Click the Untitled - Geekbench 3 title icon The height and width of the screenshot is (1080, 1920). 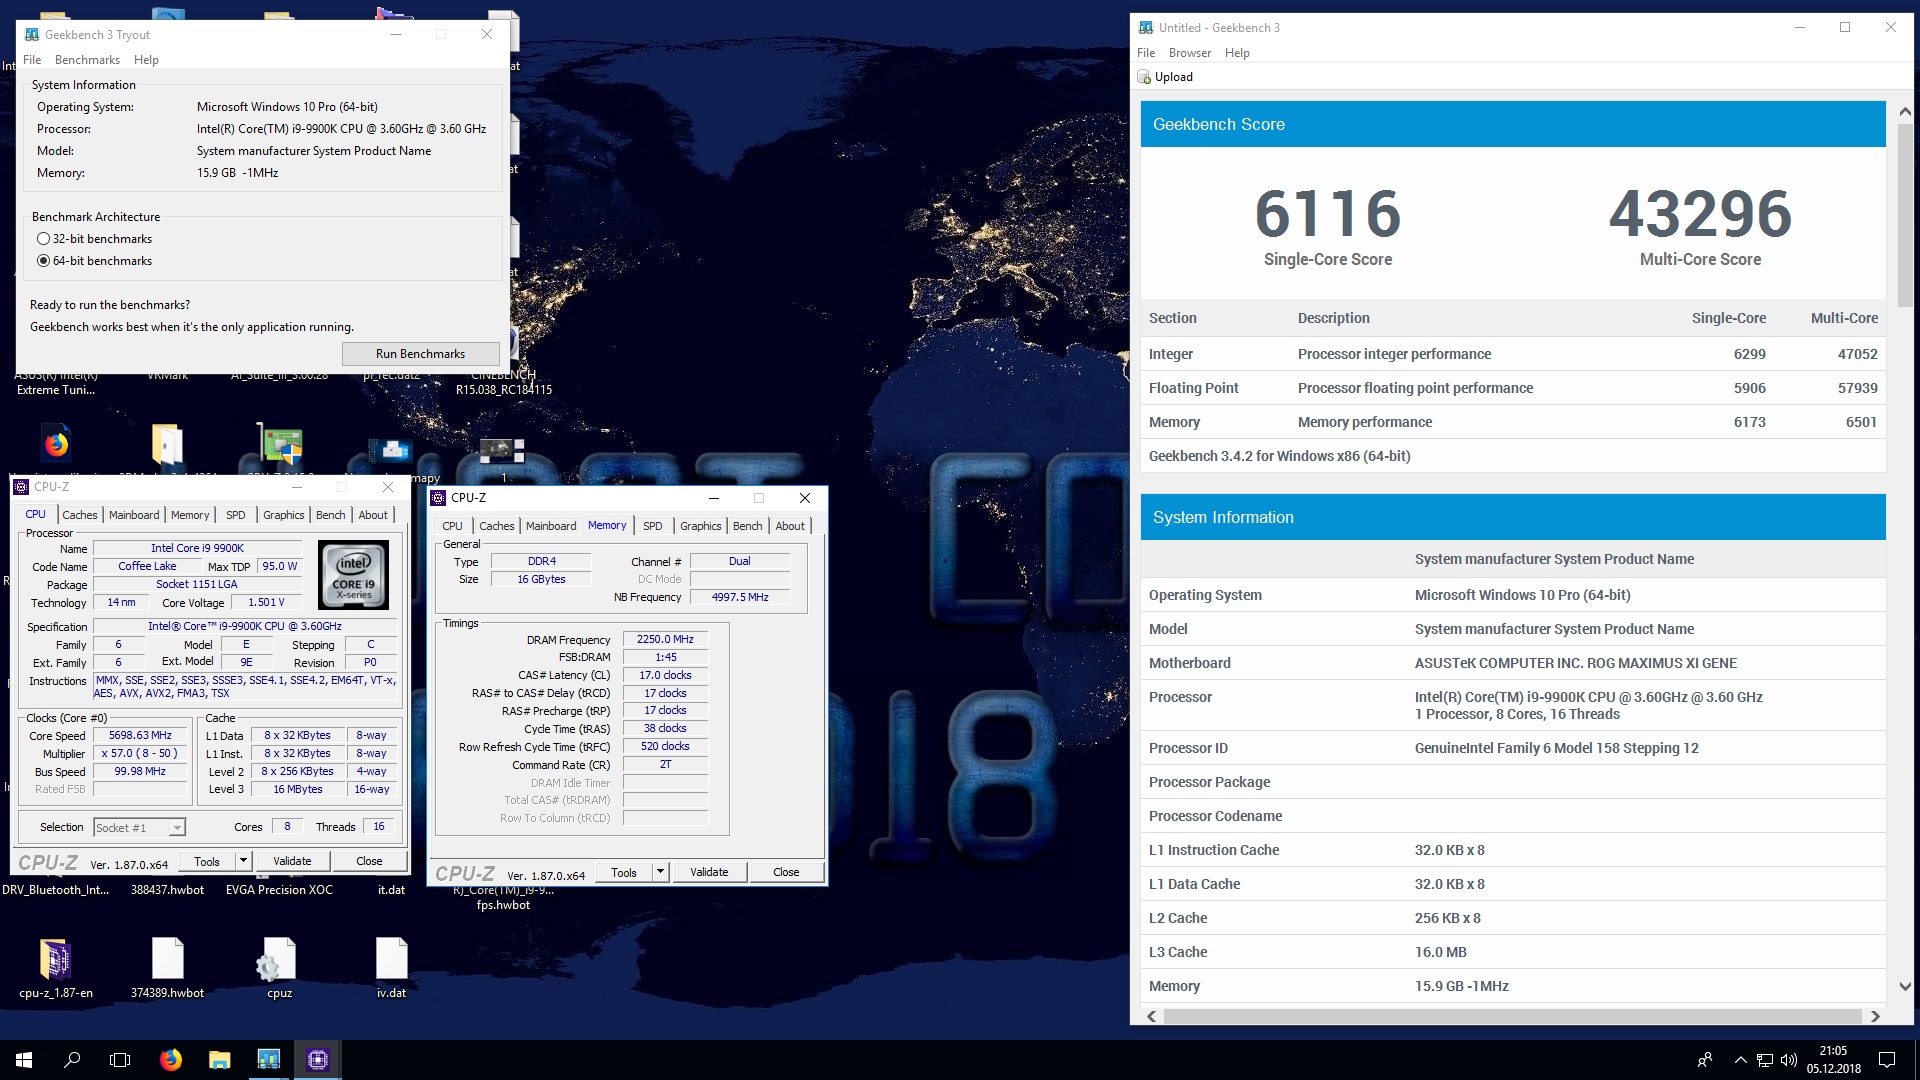tap(1146, 28)
